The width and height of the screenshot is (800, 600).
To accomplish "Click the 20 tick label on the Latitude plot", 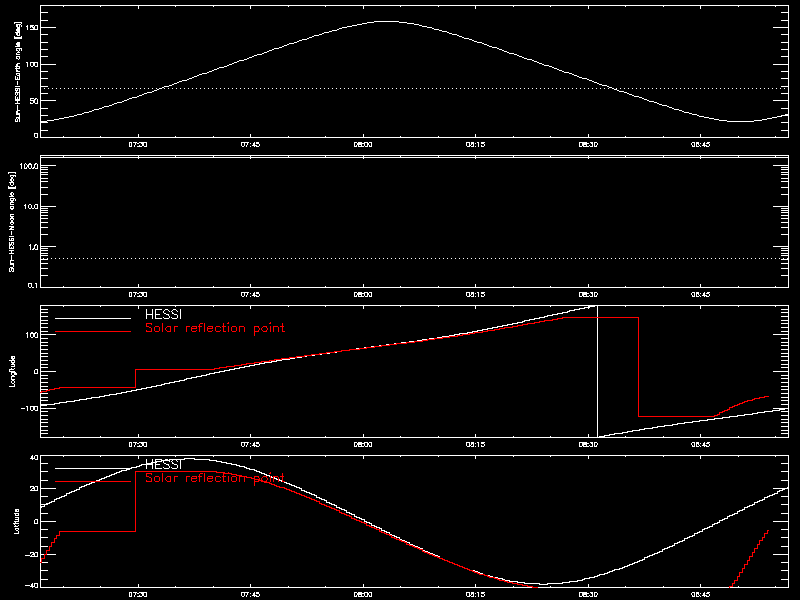I will [35, 489].
